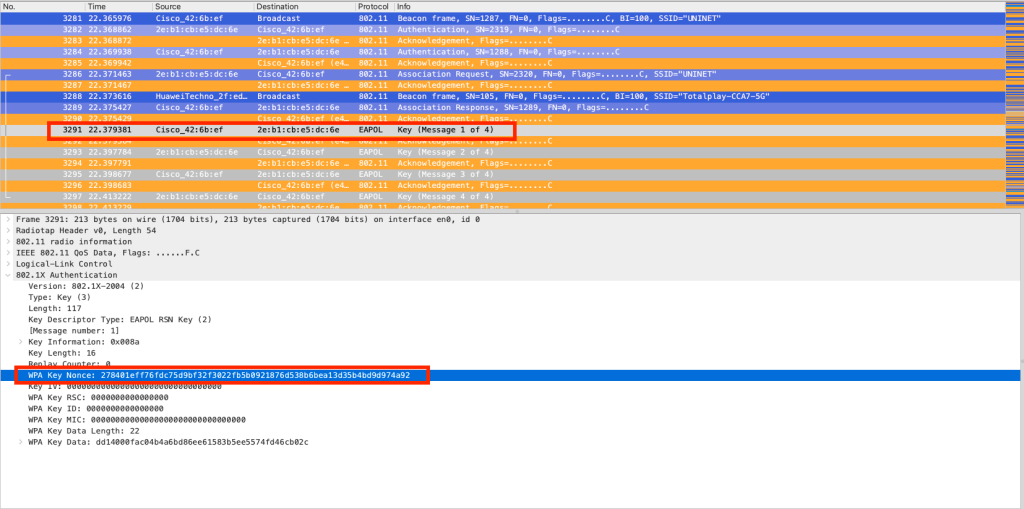Viewport: 1024px width, 509px height.
Task: Expand 802.11 radio information section
Action: click(9, 241)
